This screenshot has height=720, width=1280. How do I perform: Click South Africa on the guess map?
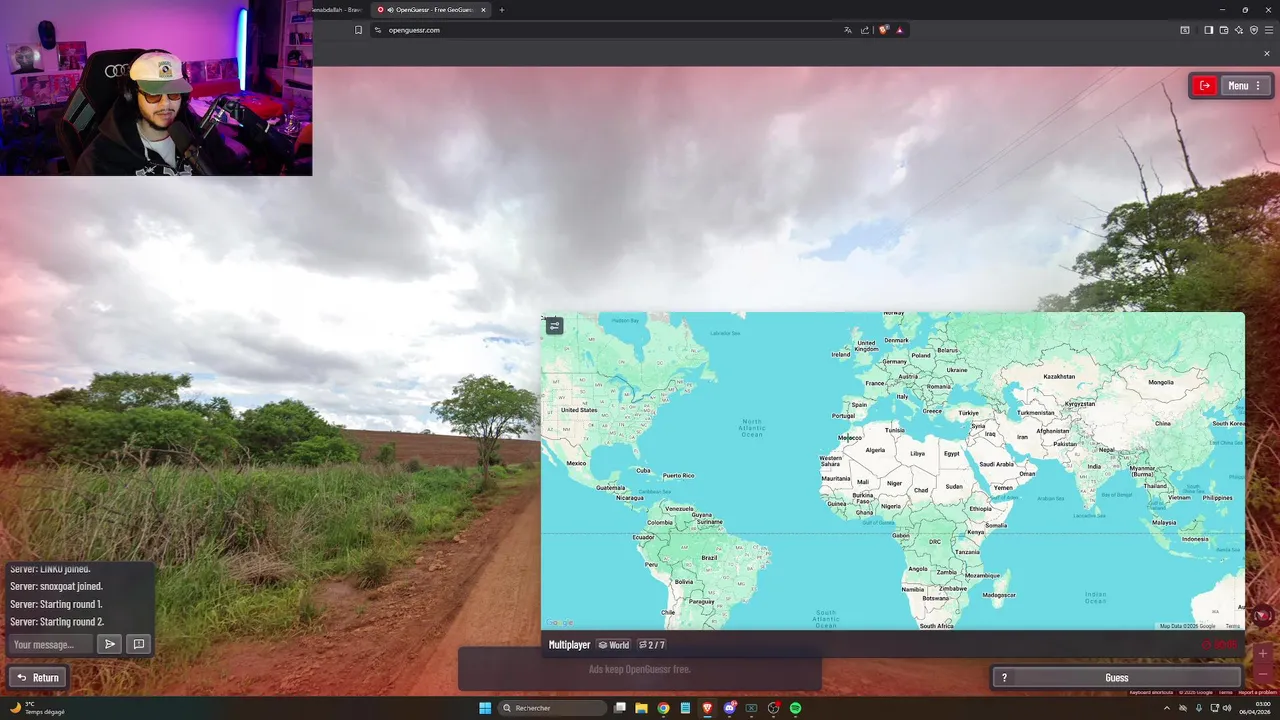click(936, 626)
